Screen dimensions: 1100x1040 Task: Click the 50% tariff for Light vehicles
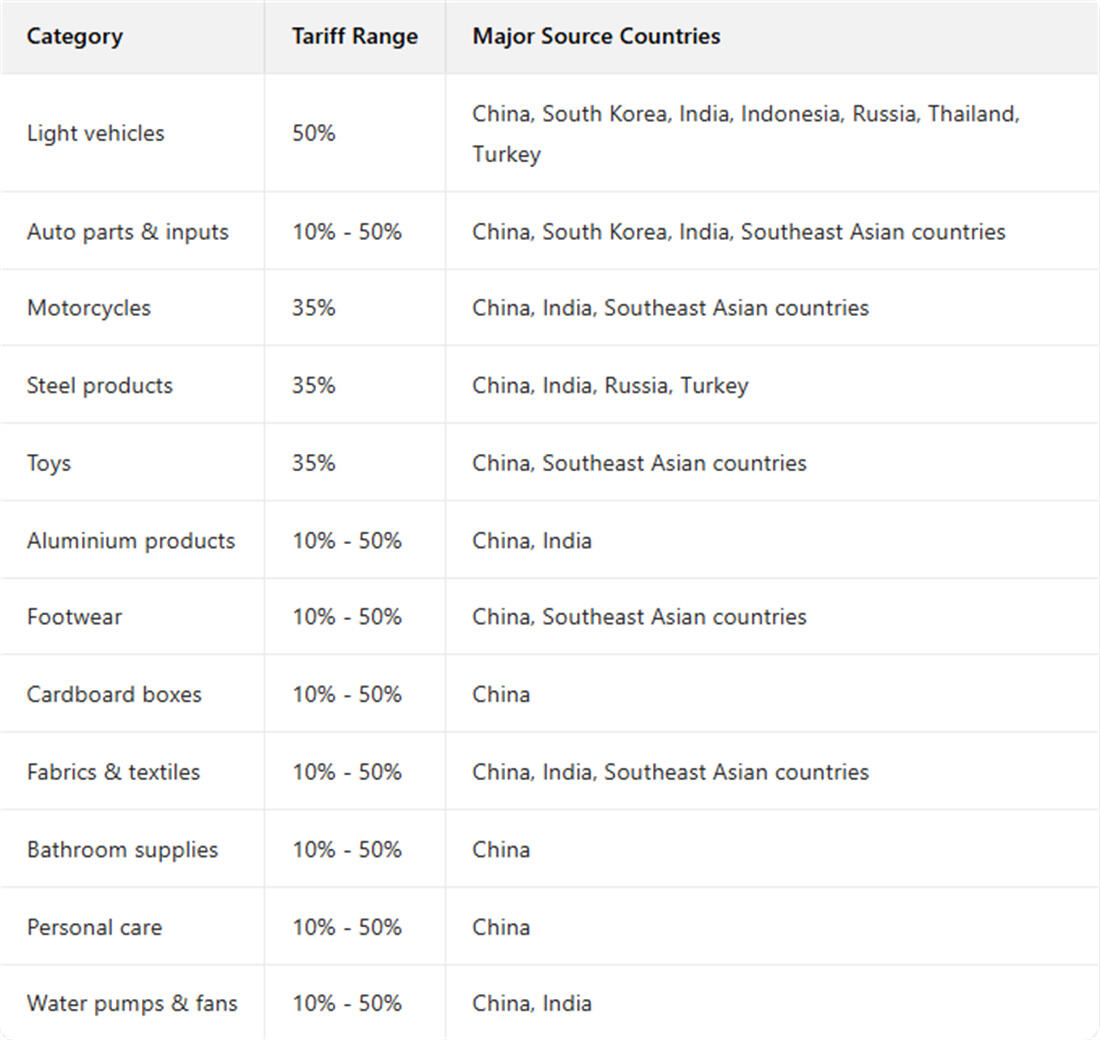coord(314,134)
